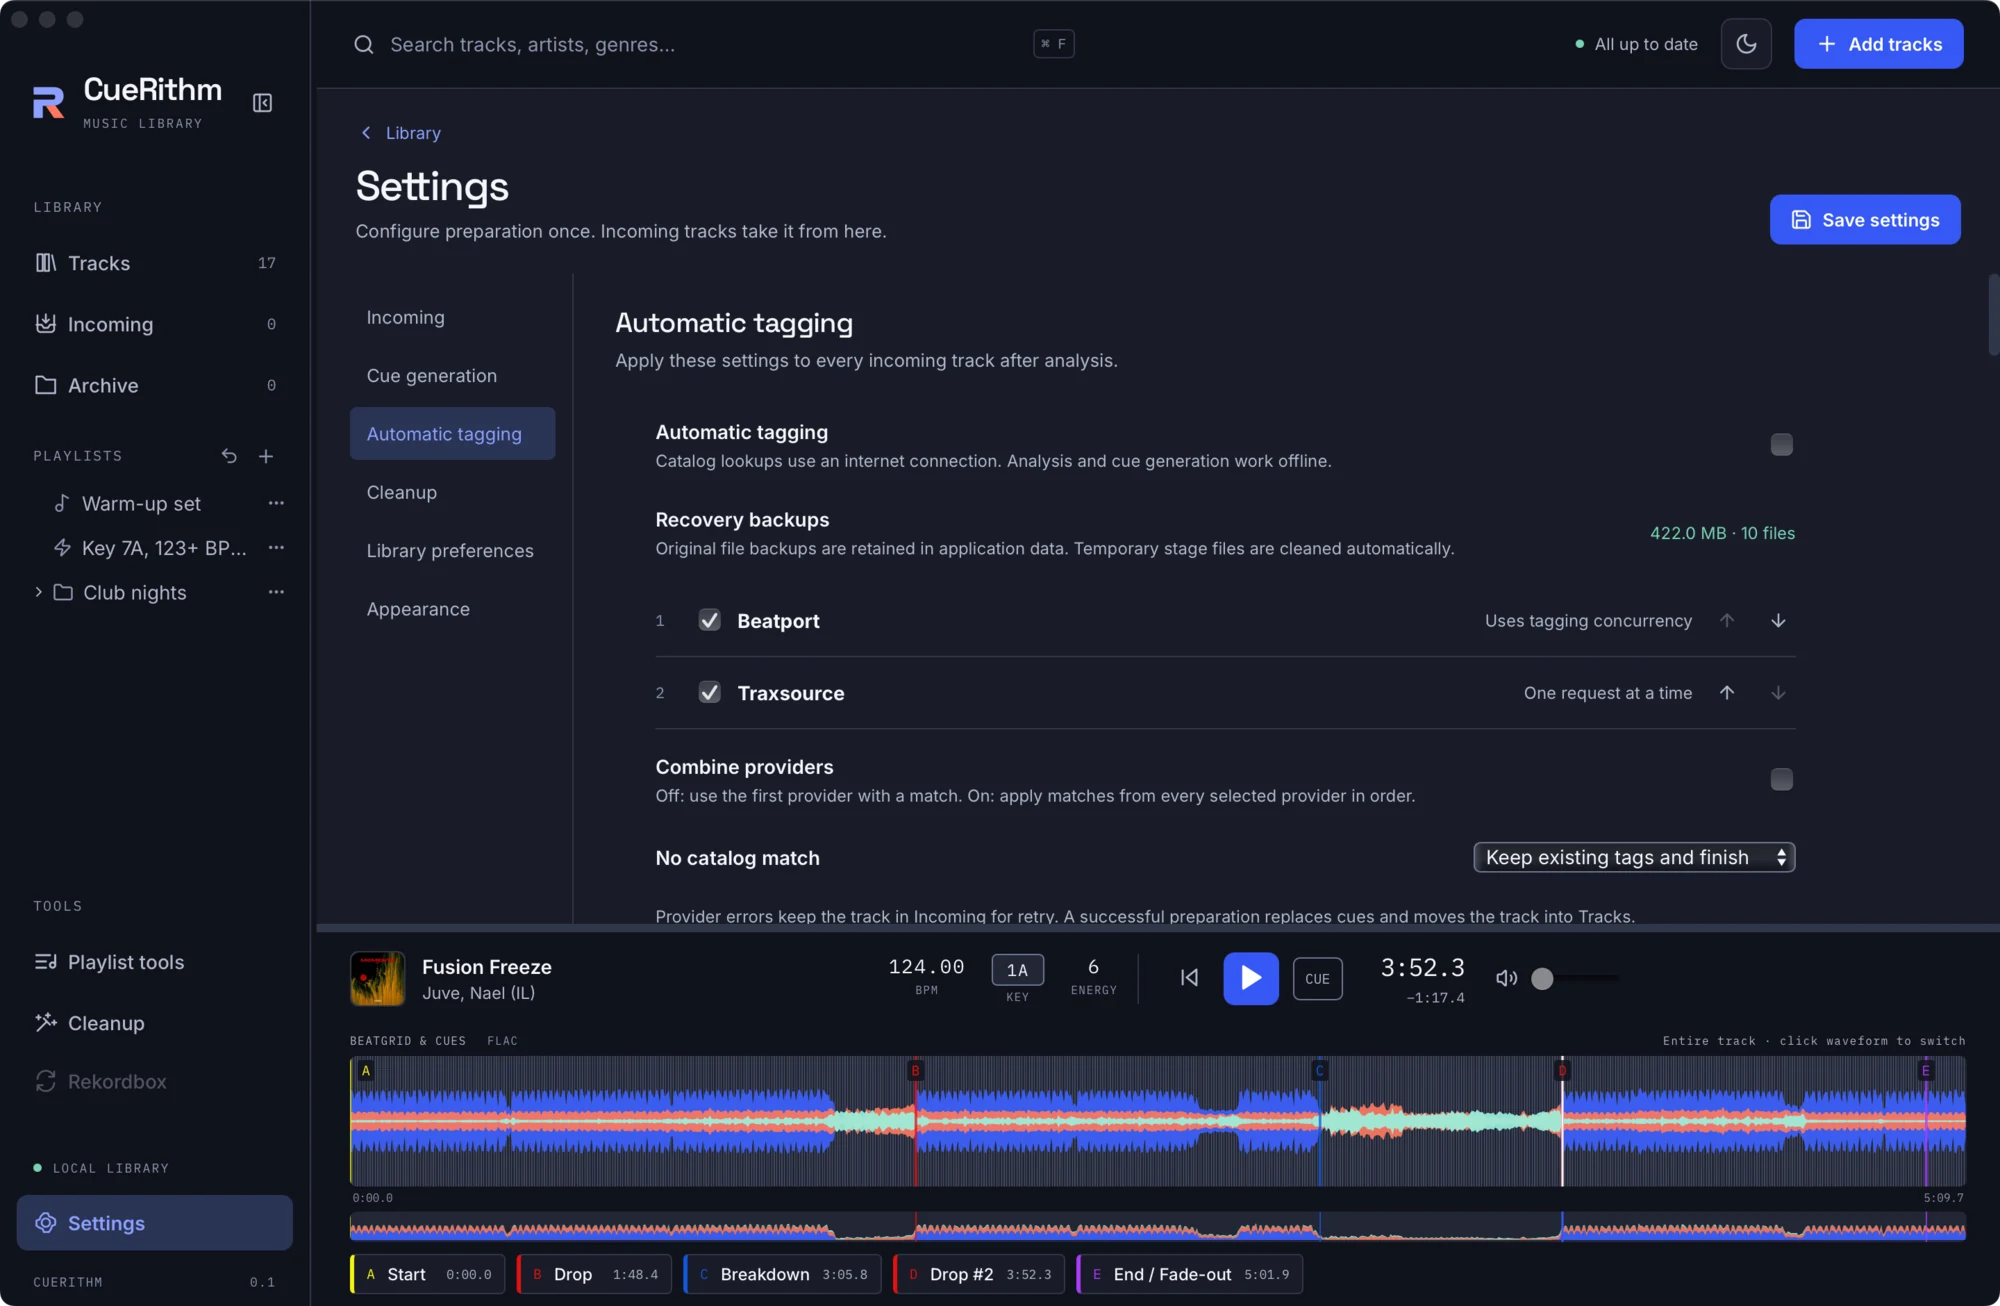Mute the volume speaker icon
Viewport: 2000px width, 1306px height.
(x=1506, y=978)
